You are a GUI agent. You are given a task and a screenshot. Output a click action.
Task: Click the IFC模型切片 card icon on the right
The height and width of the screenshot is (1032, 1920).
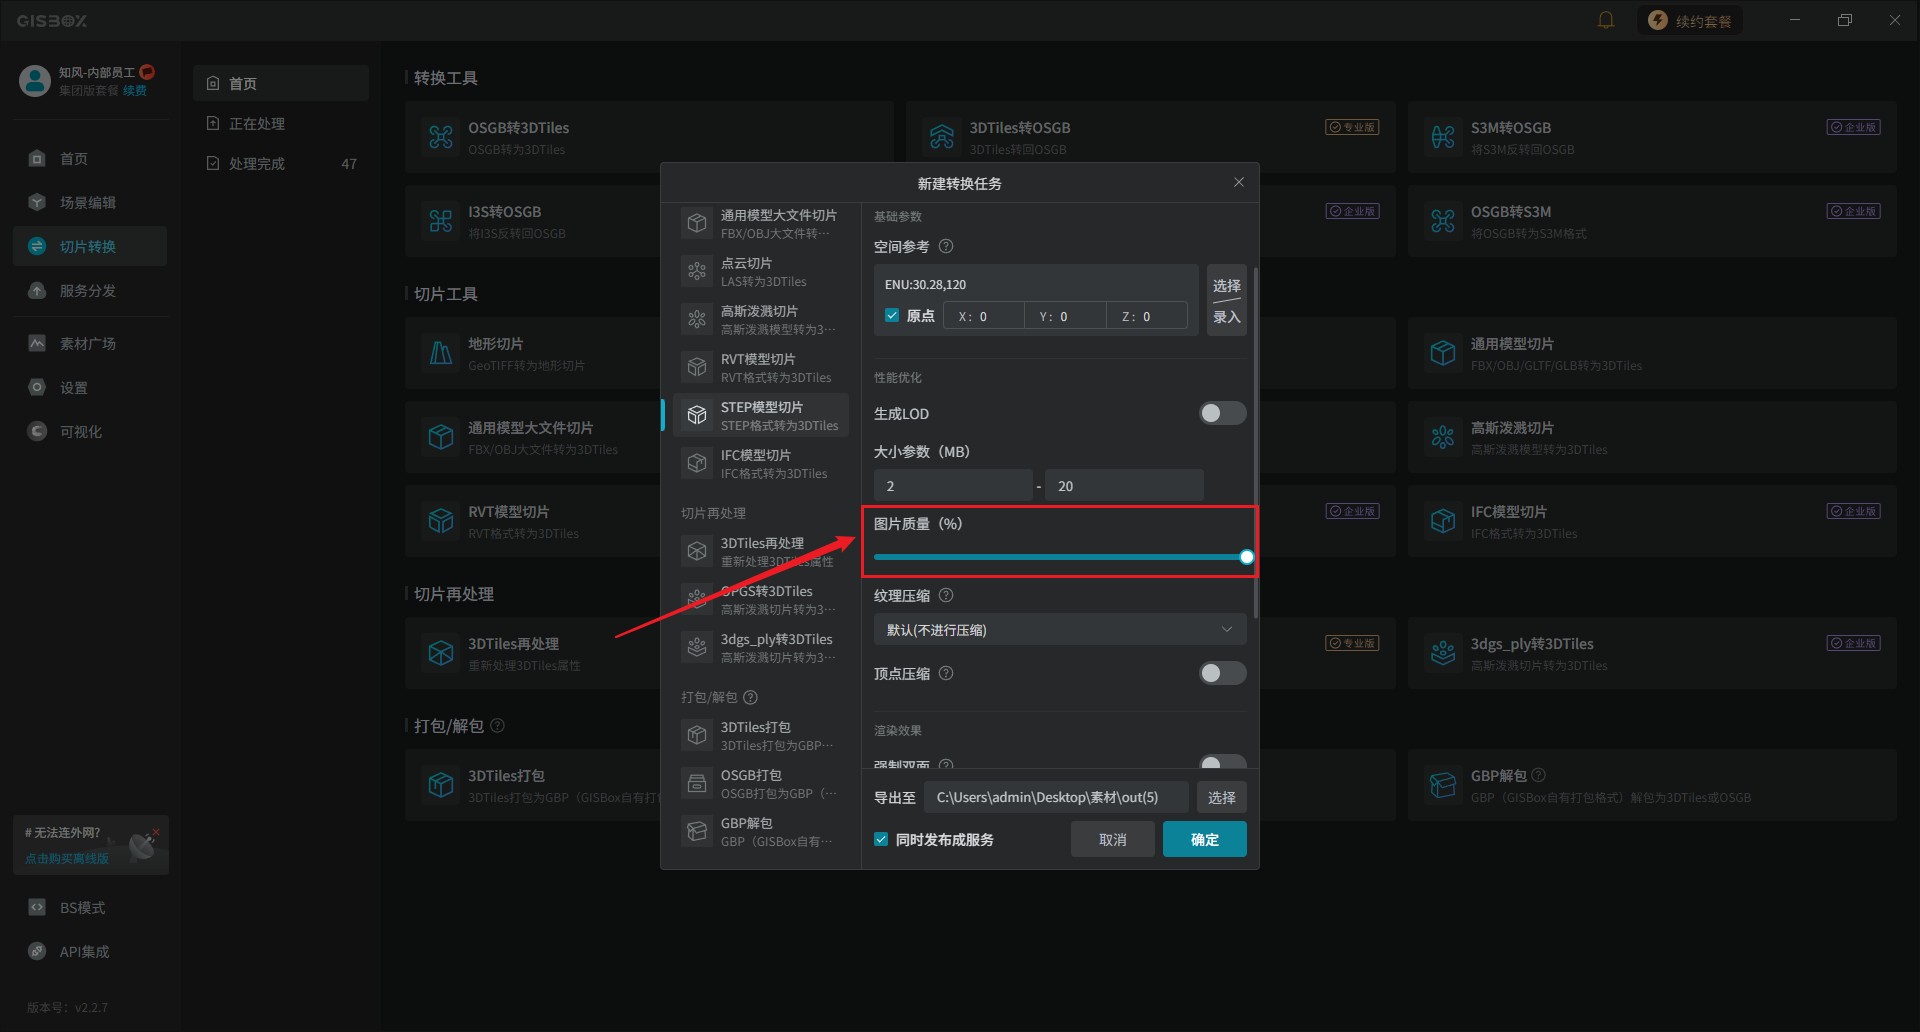click(1443, 521)
